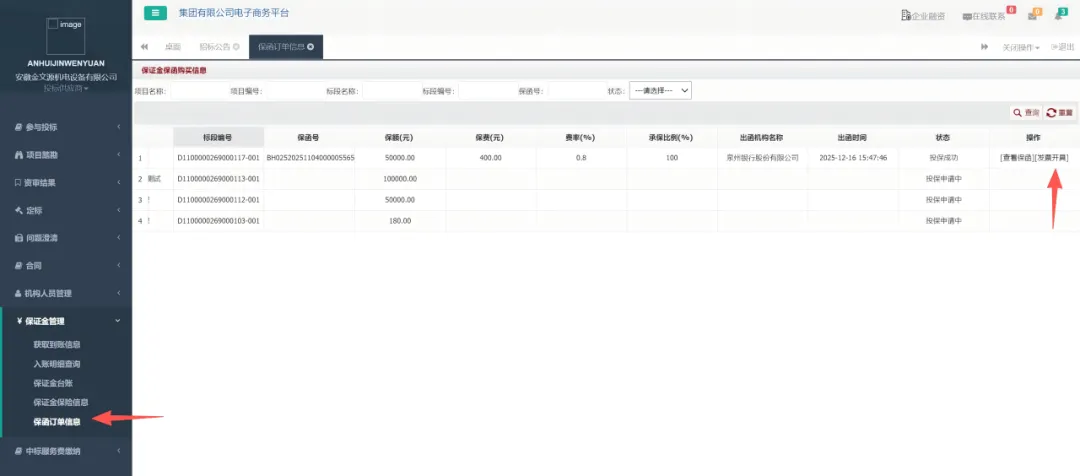Click the 承保比例(%) column header

[x=671, y=137]
